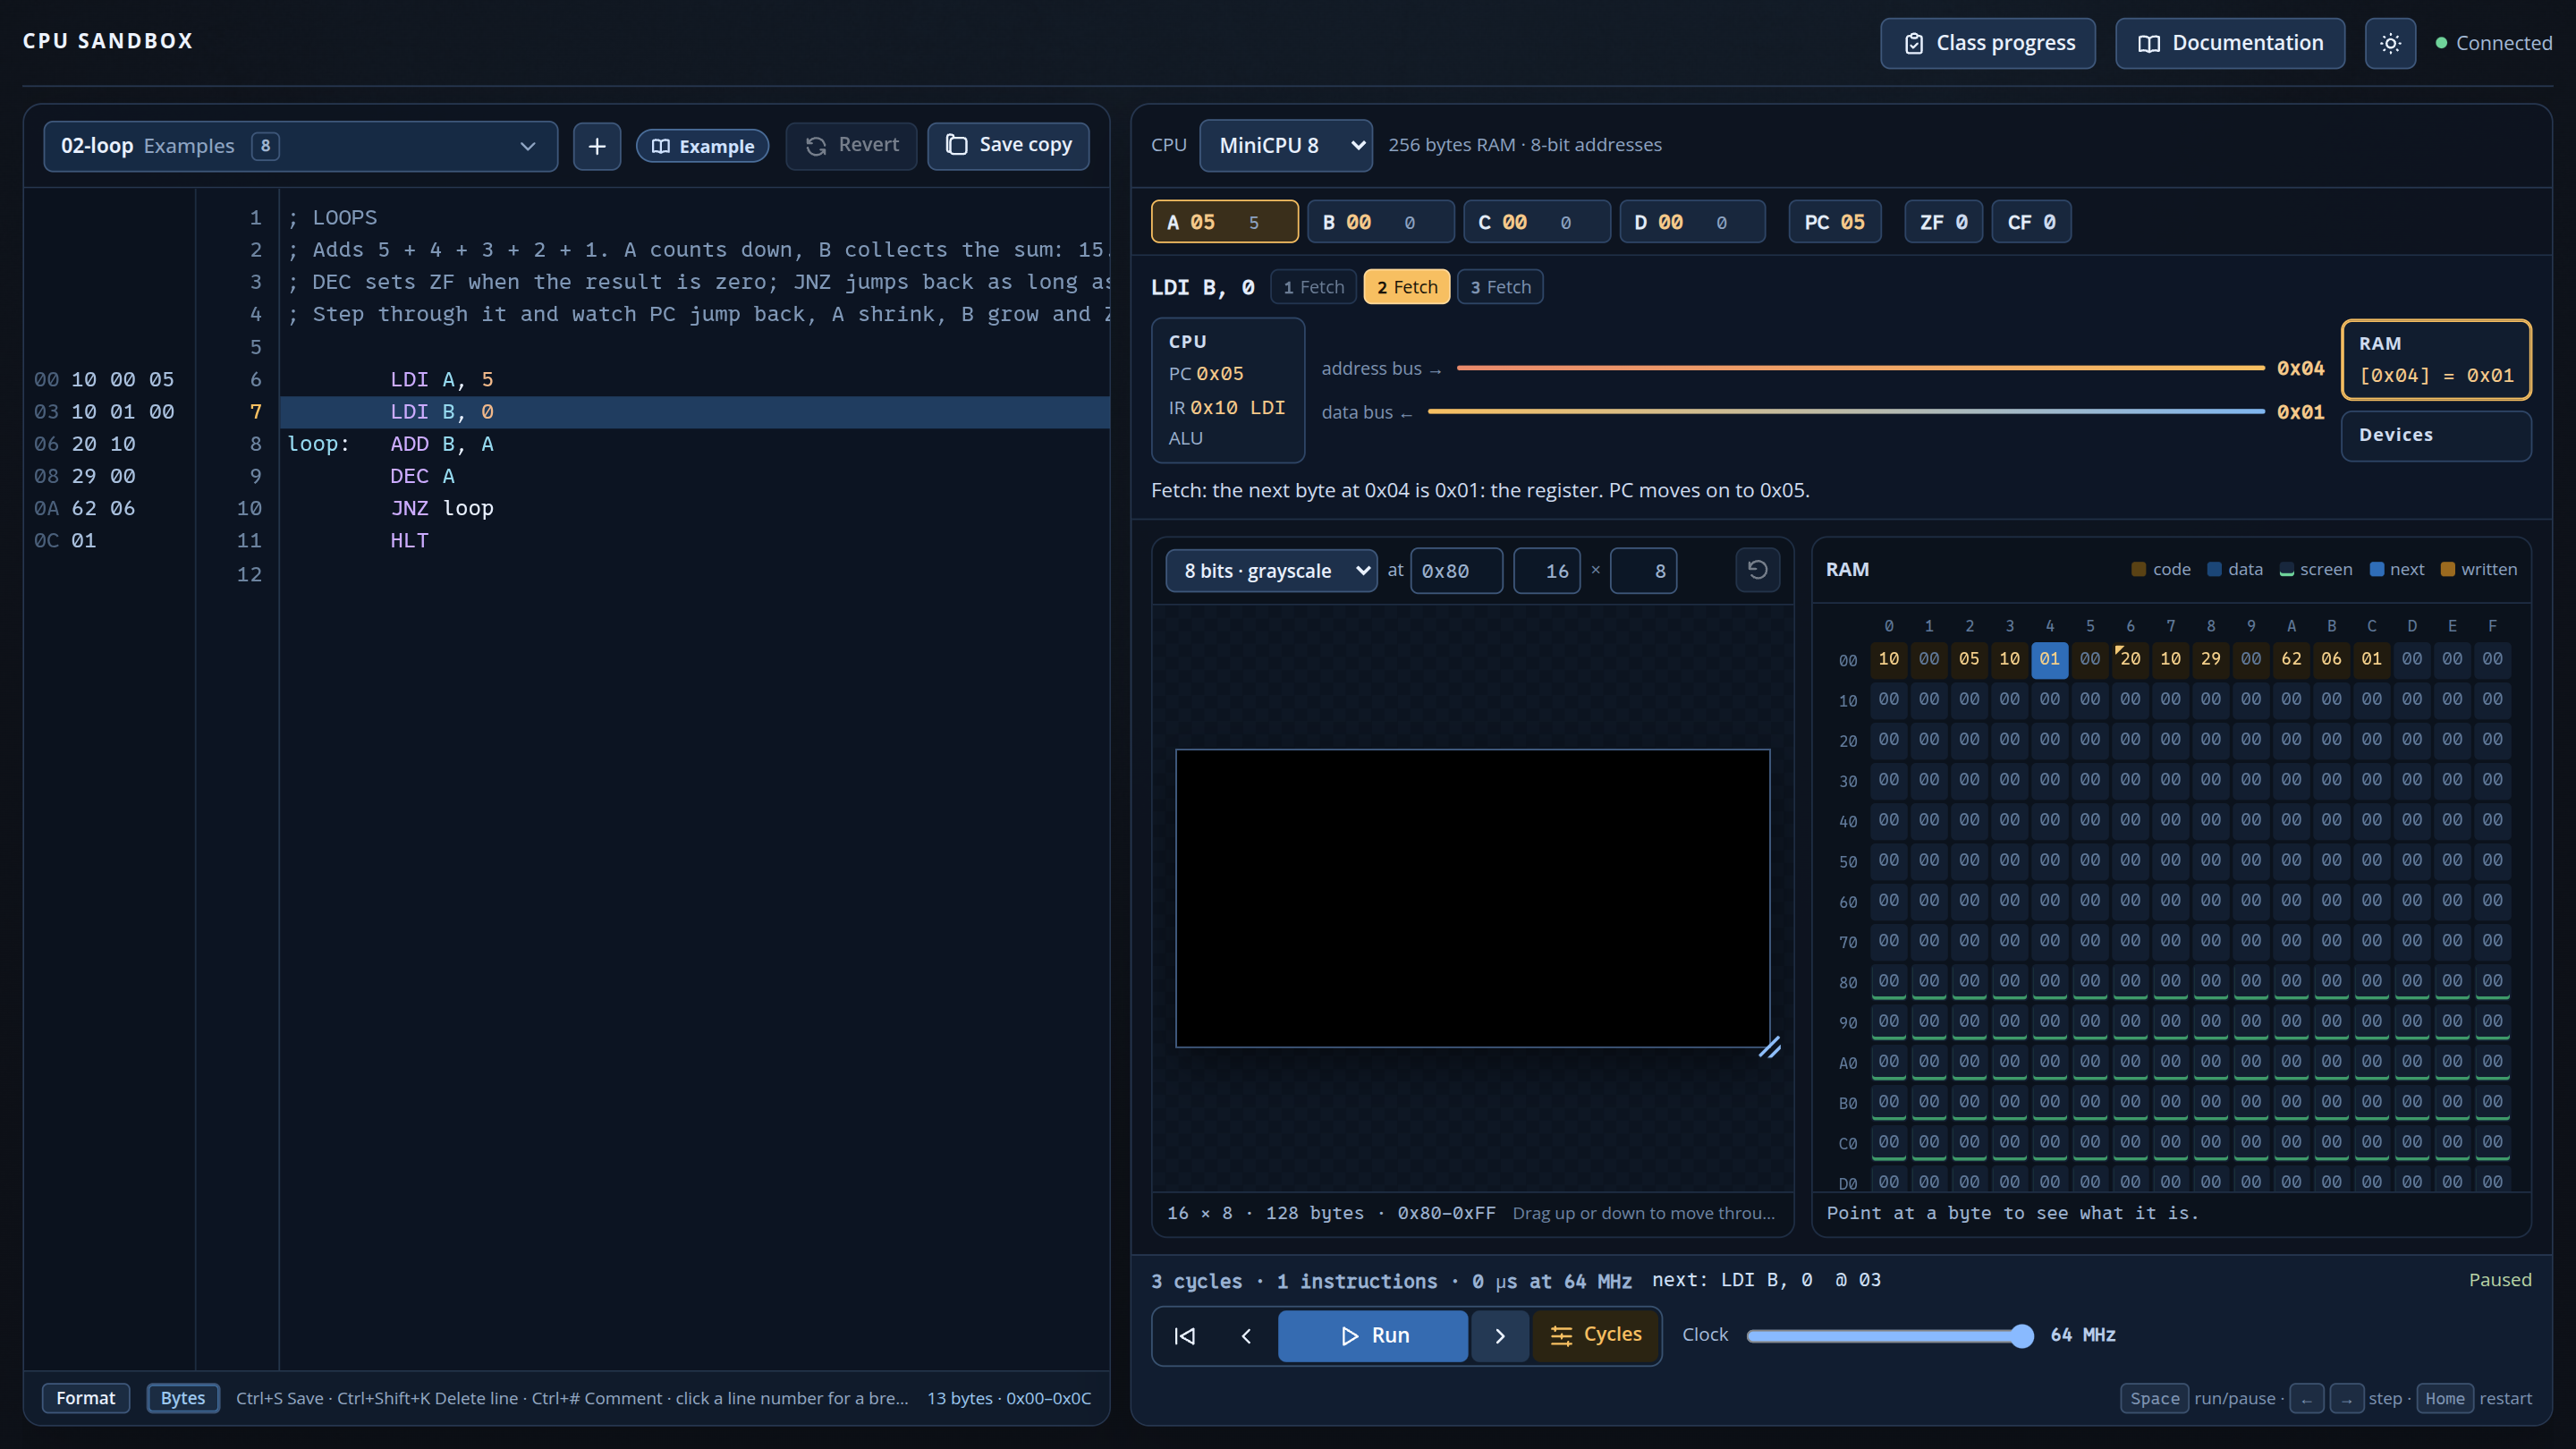Edit the display address field 0x80
This screenshot has height=1449, width=2576.
click(1456, 571)
